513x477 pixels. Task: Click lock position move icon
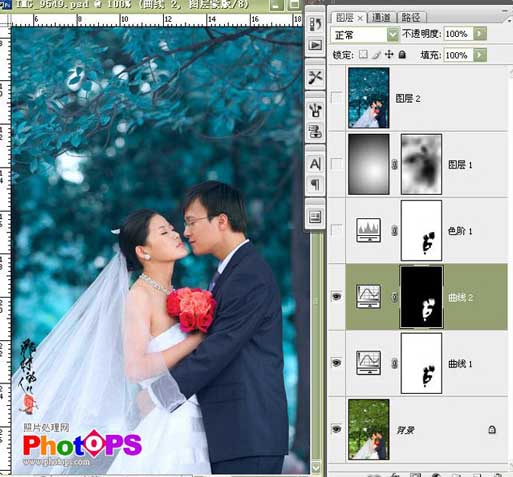[x=389, y=55]
